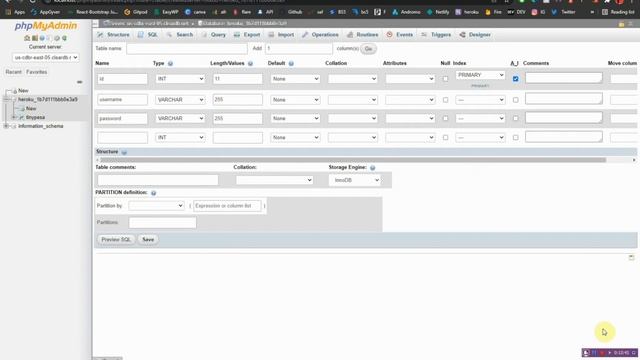Open Default dropdown for password column

tap(295, 118)
